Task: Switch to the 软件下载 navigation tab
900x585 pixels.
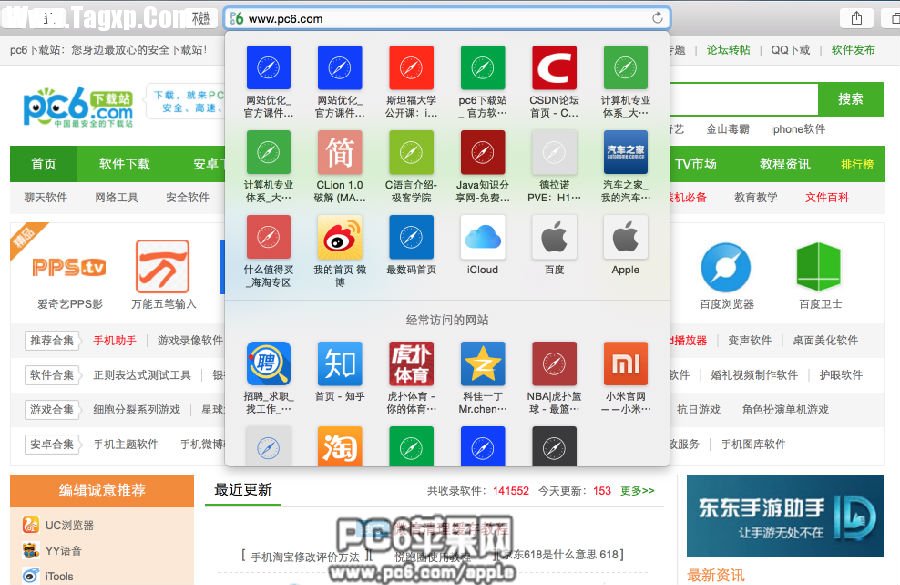Action: point(124,164)
